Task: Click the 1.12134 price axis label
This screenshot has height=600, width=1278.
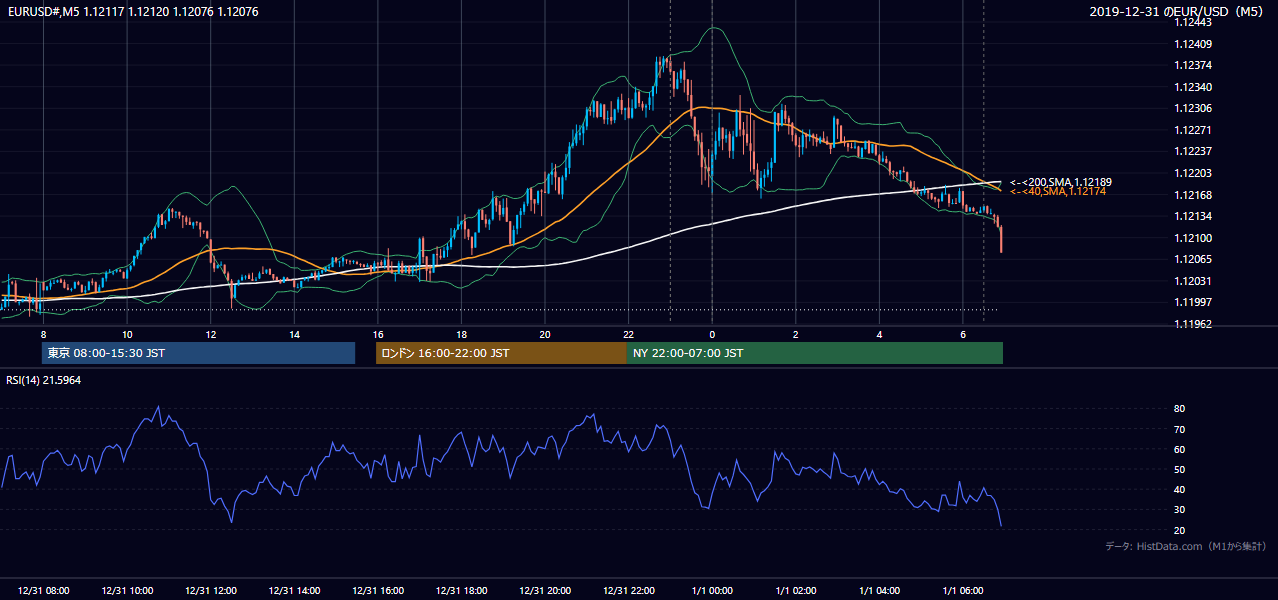Action: click(x=1192, y=216)
